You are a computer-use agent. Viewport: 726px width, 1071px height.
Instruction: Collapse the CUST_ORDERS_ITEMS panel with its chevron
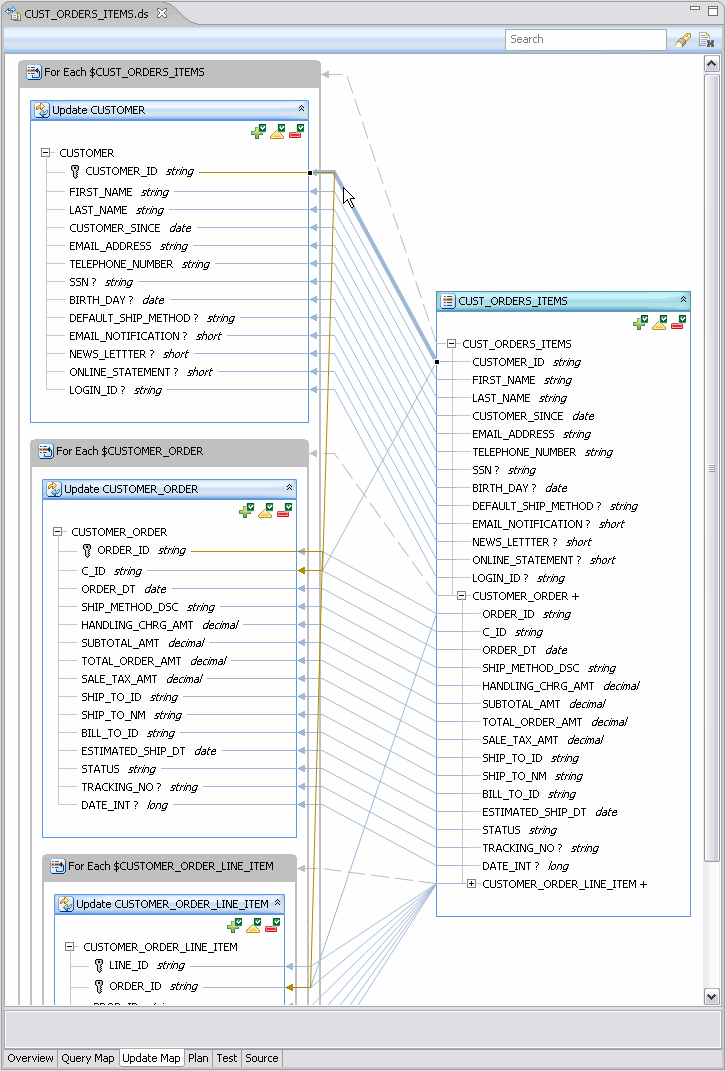point(684,300)
